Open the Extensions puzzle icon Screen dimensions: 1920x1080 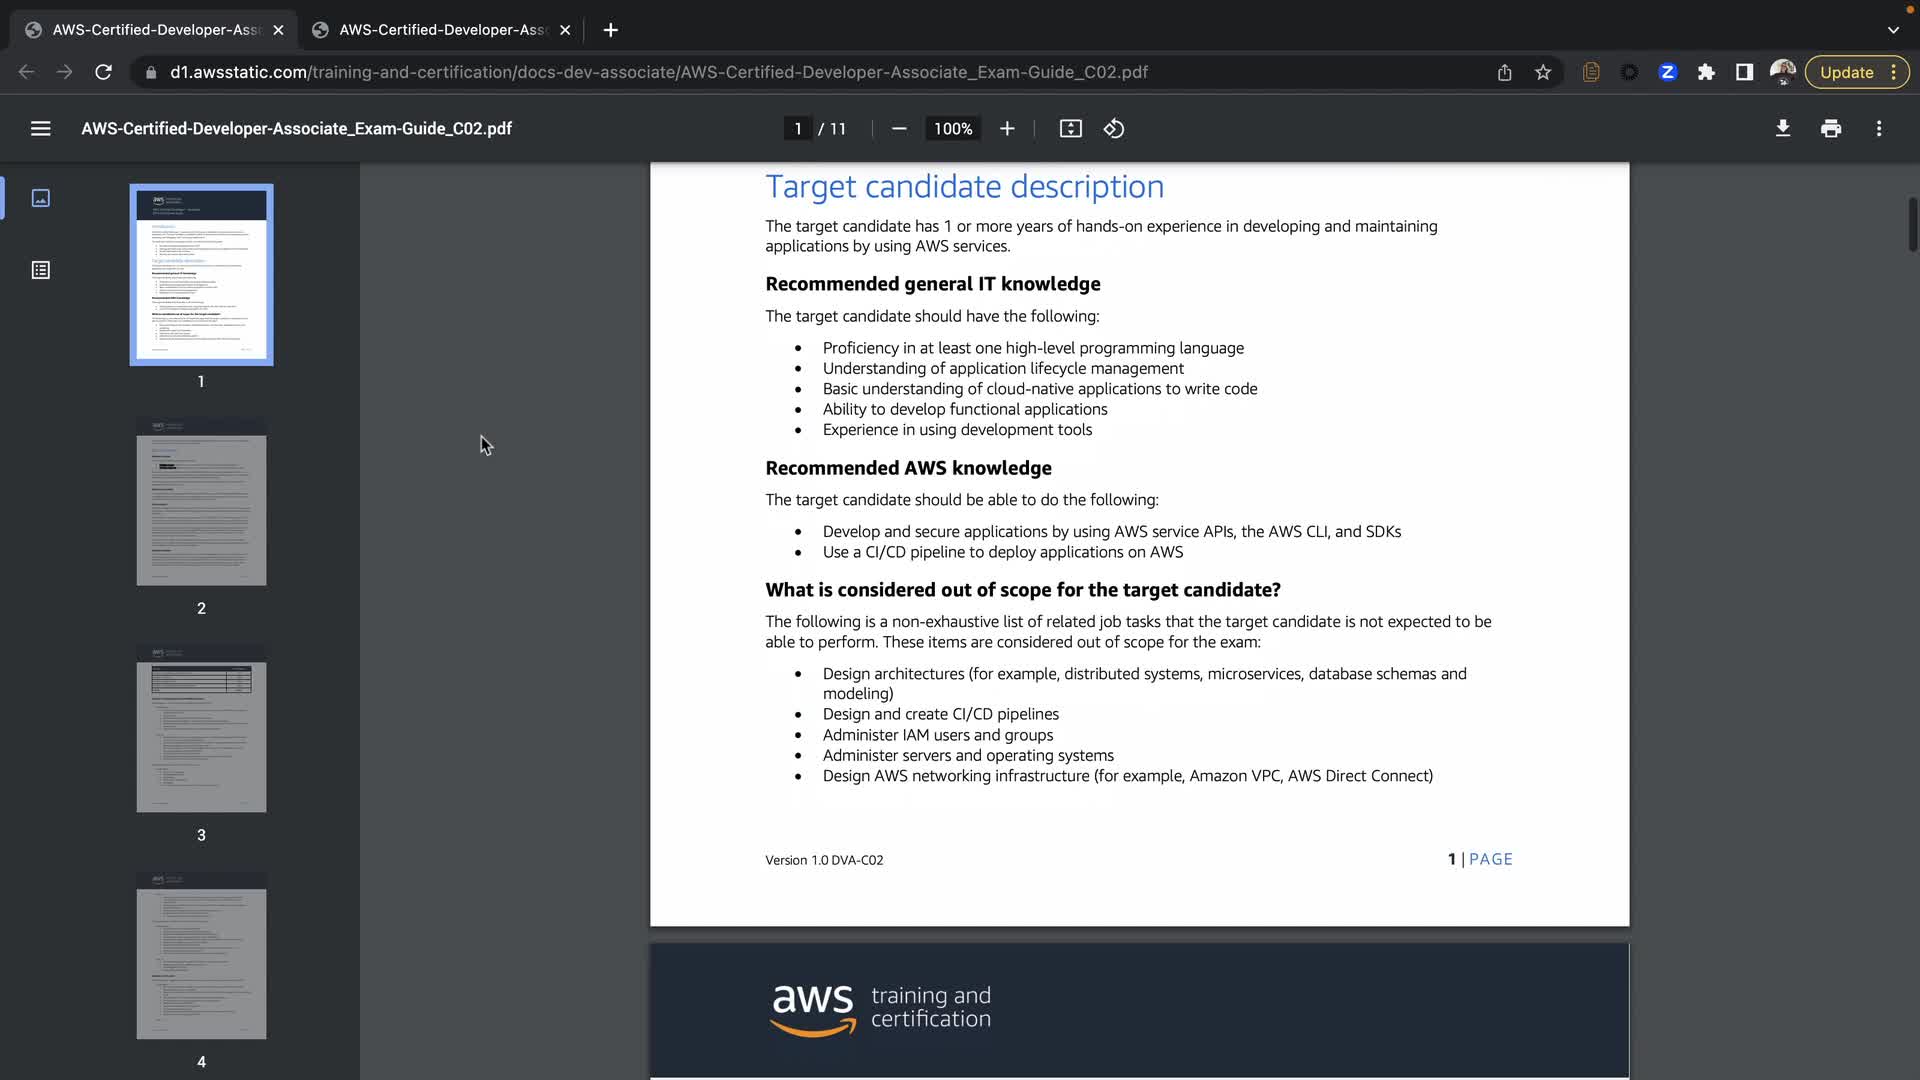[x=1706, y=72]
